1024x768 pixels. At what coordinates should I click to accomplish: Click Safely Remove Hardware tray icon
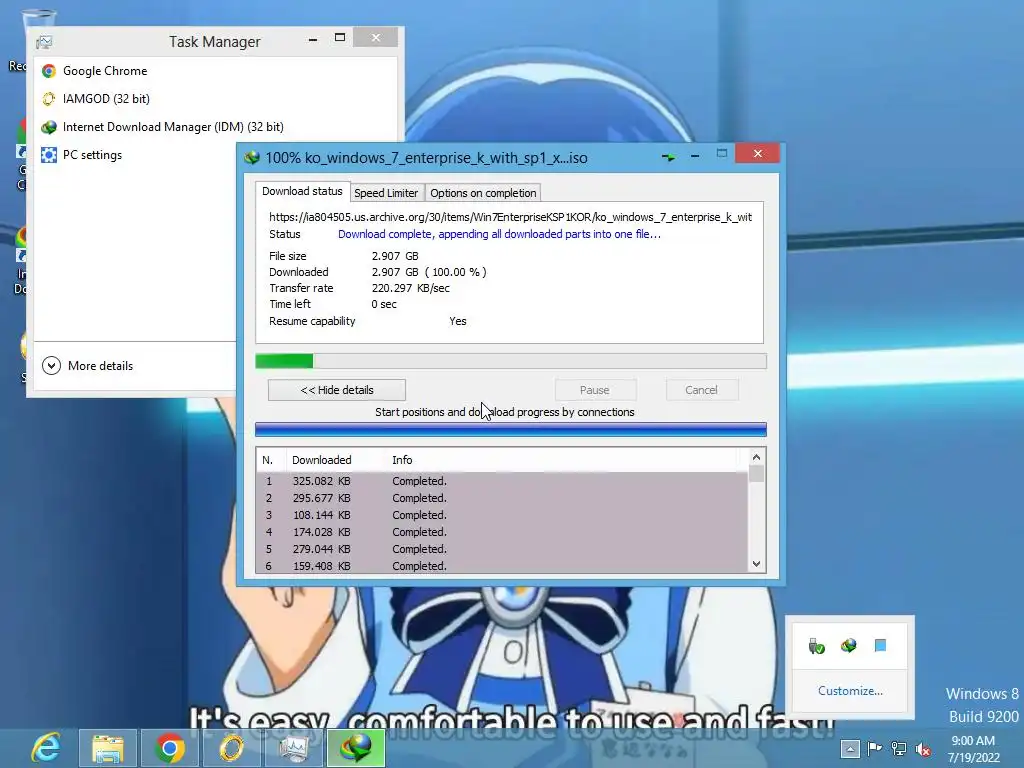816,646
